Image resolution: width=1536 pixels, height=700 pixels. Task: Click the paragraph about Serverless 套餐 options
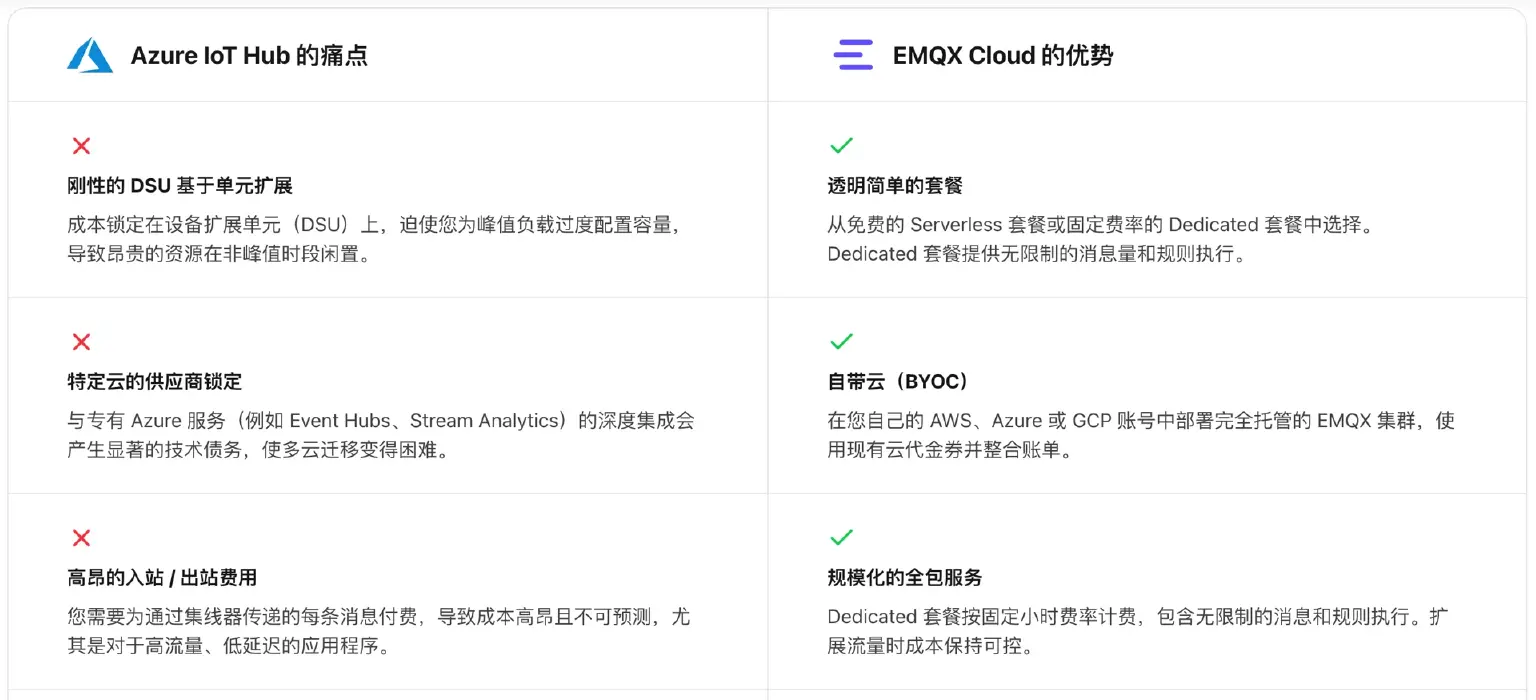(x=1100, y=239)
